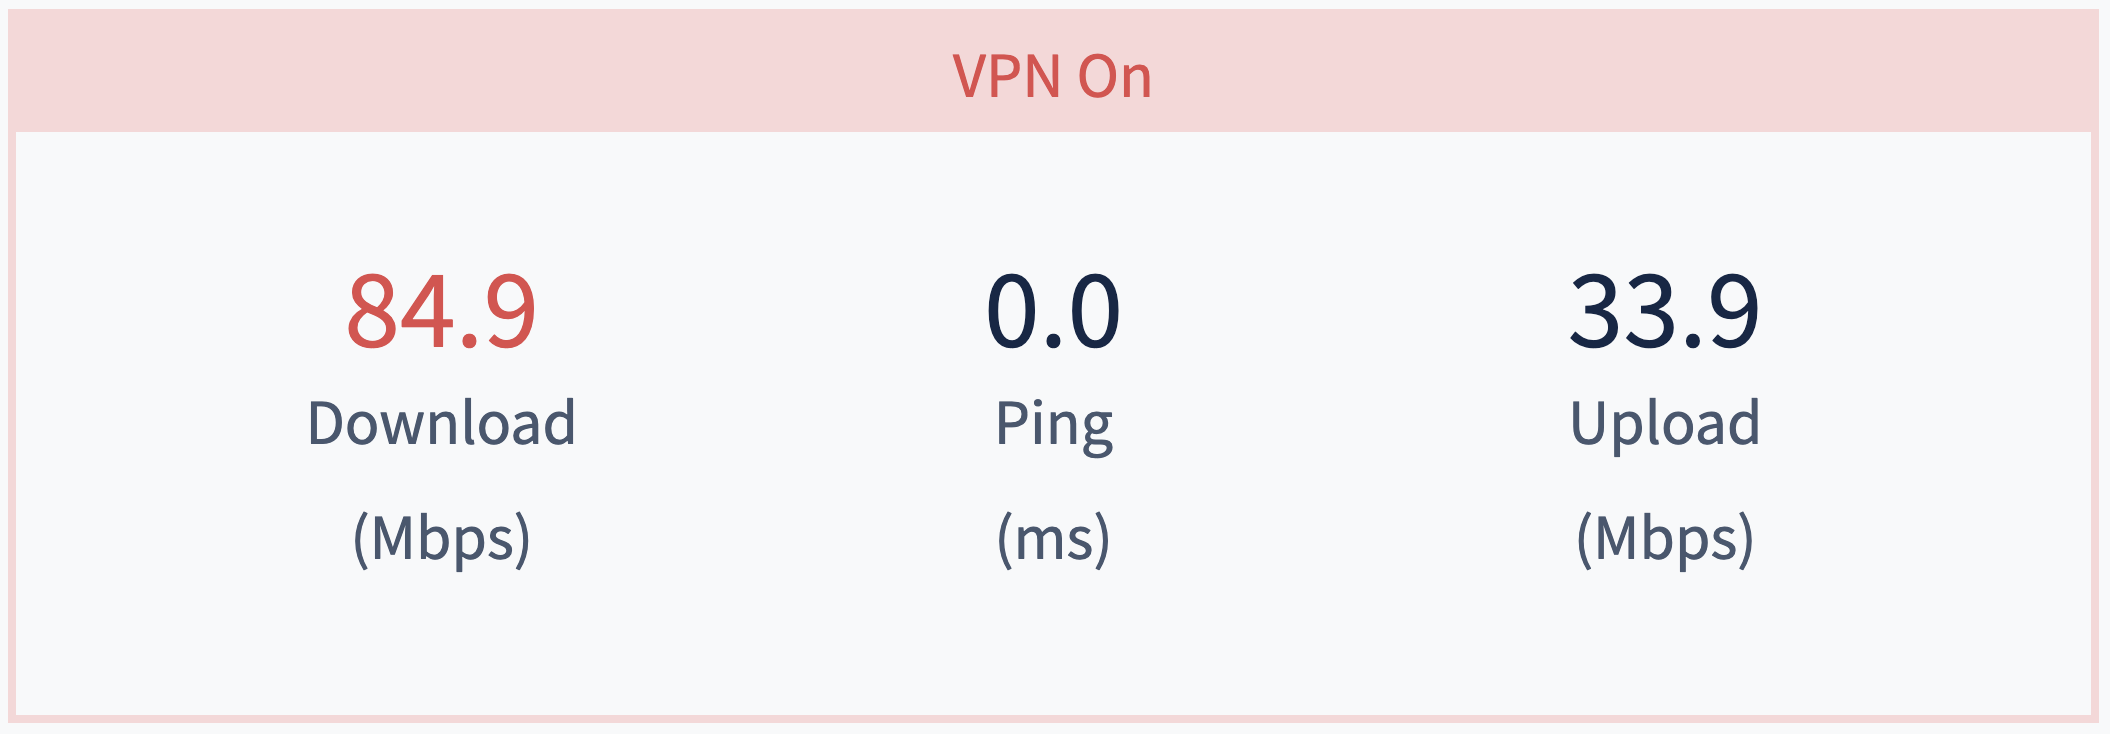Click the VPN On header text

(1052, 76)
